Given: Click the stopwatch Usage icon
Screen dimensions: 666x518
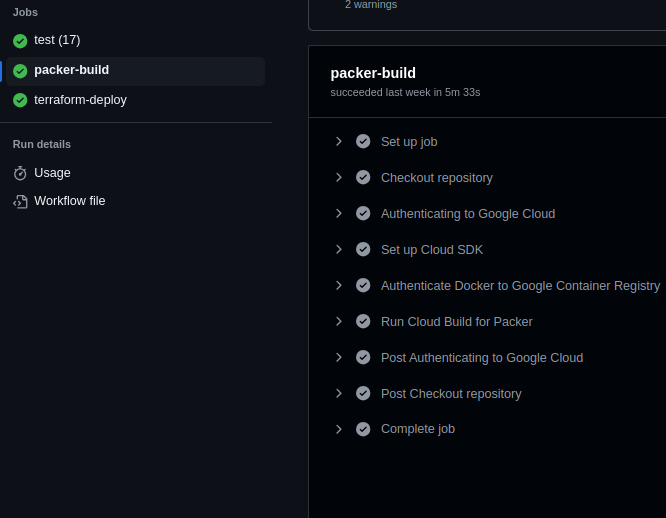Looking at the screenshot, I should 20,173.
